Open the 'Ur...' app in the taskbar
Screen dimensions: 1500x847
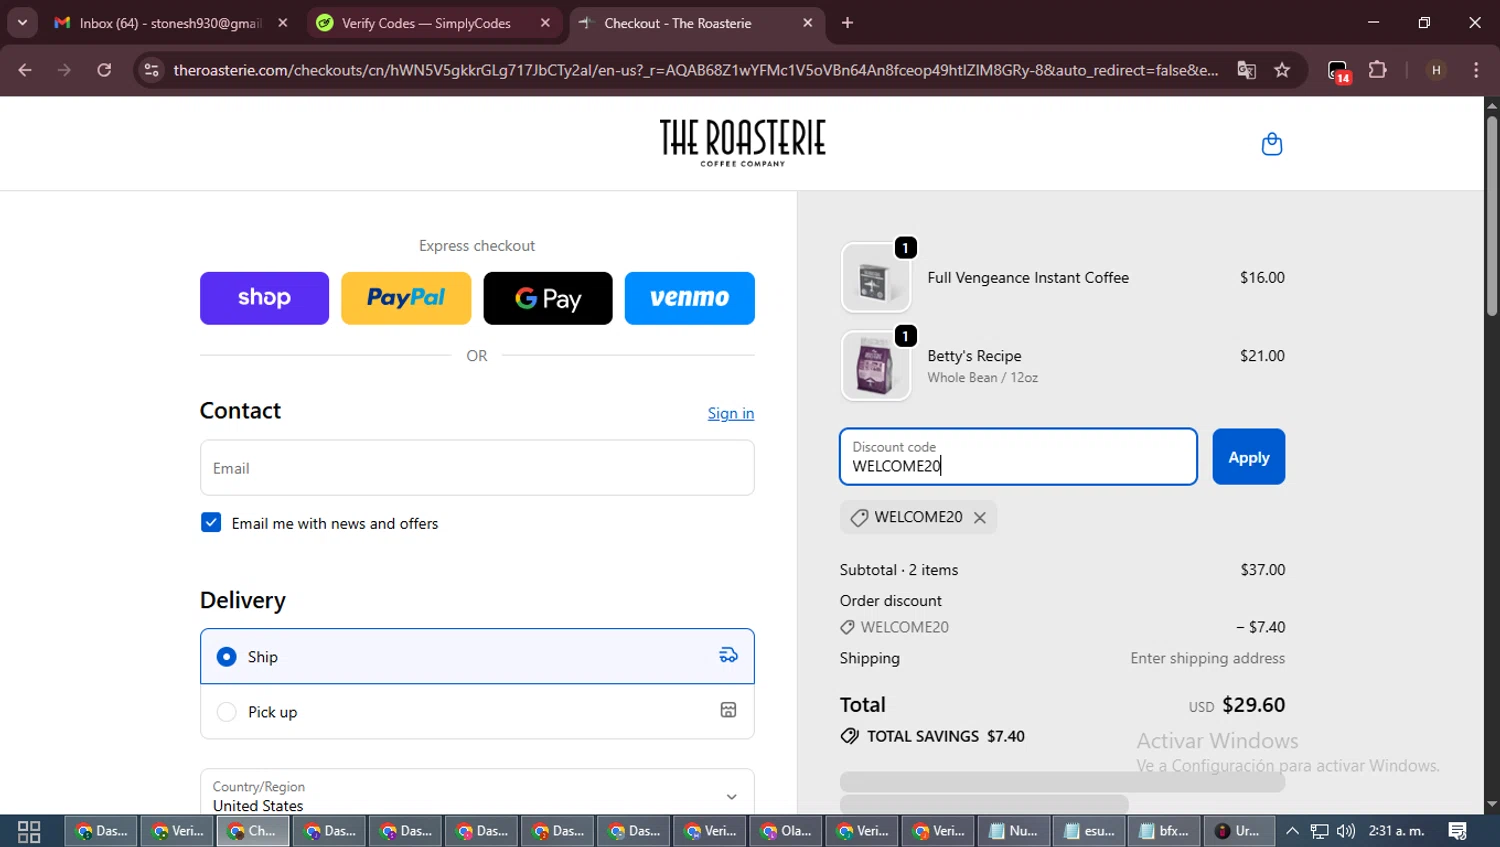[x=1238, y=831]
